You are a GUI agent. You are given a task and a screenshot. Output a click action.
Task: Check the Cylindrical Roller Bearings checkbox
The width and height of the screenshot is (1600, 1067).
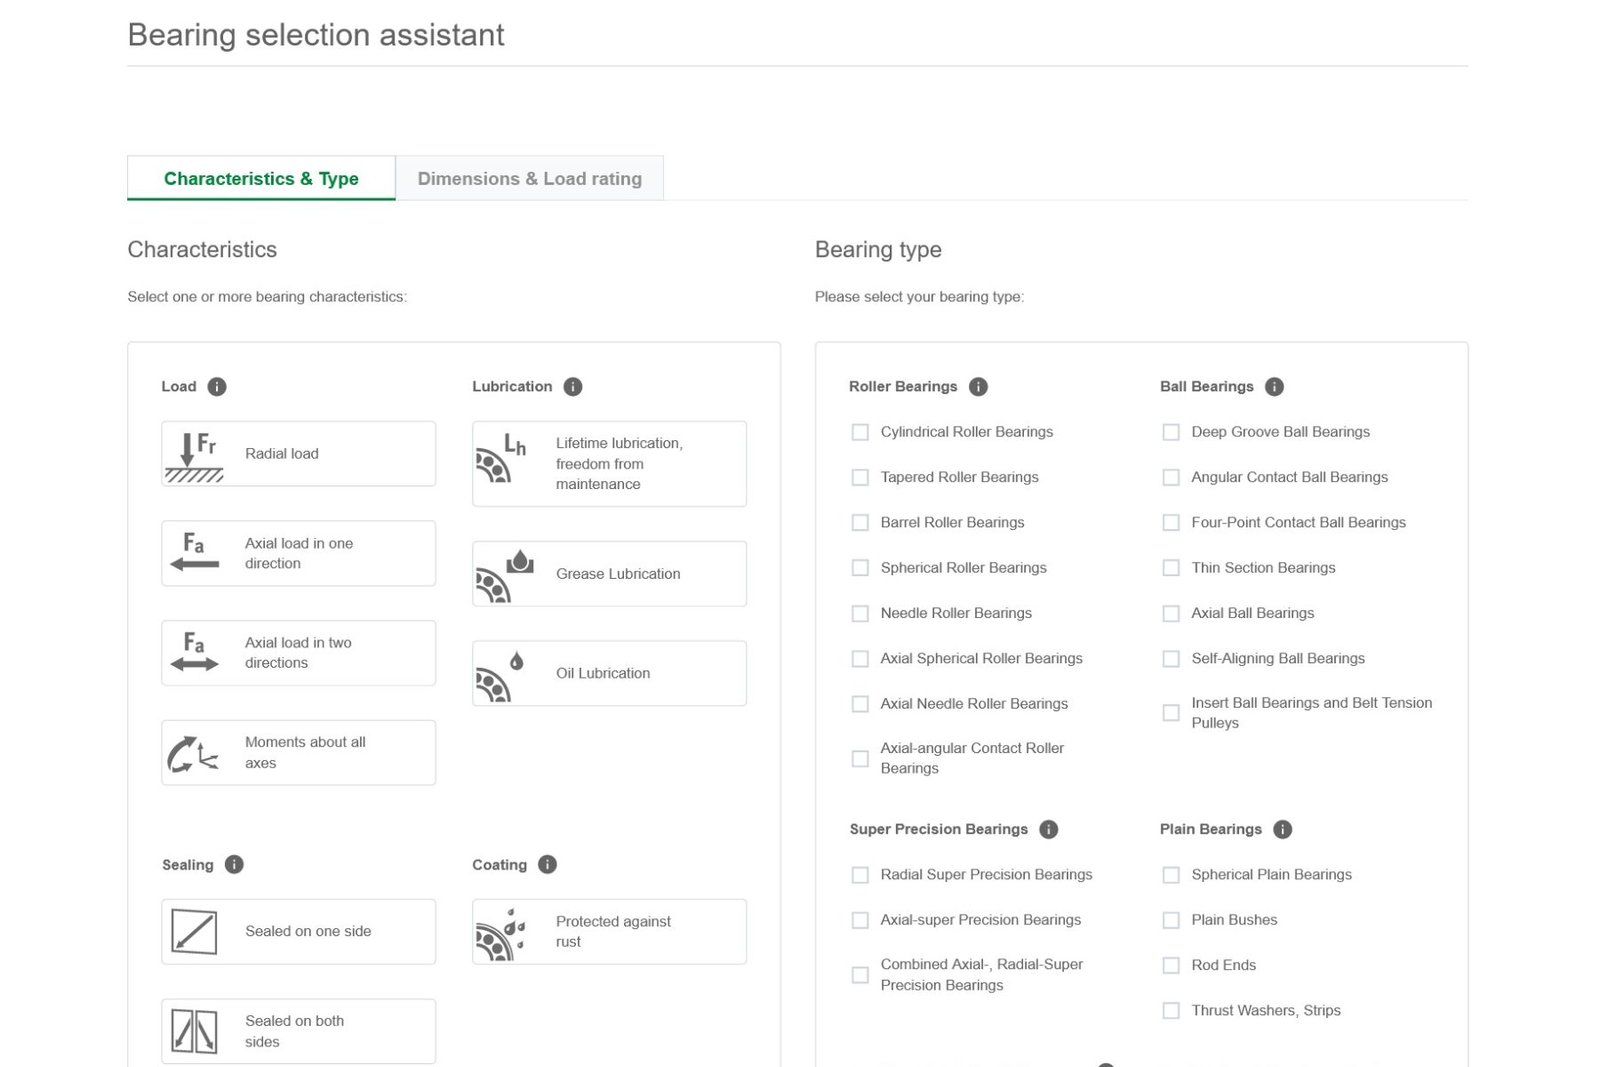(x=860, y=432)
